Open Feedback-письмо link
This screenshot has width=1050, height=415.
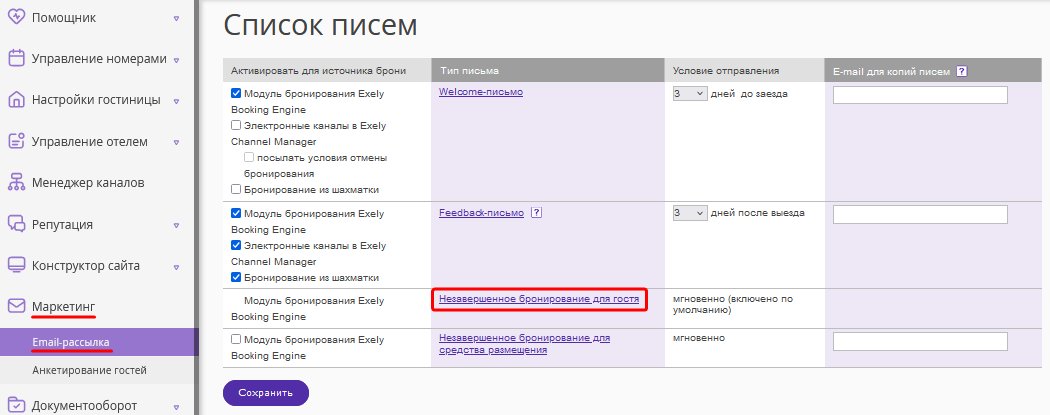[x=481, y=213]
